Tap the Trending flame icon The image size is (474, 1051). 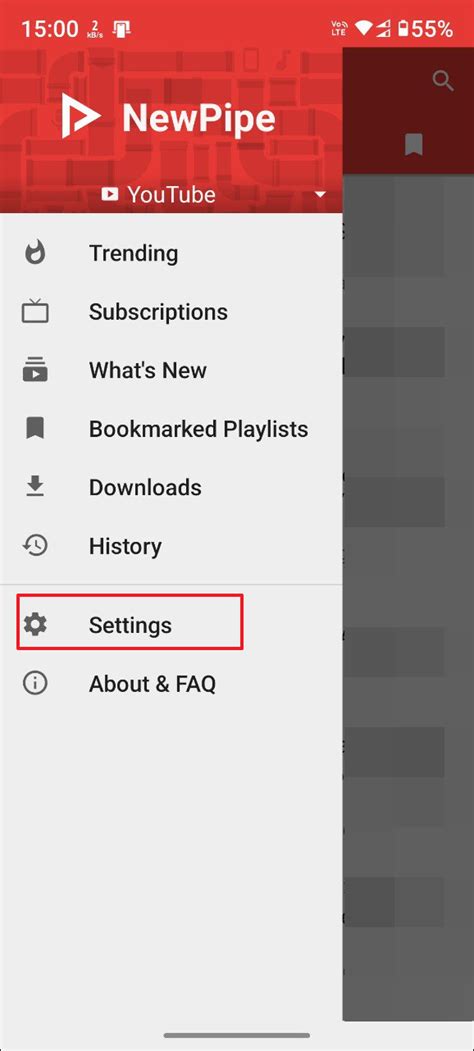coord(35,253)
